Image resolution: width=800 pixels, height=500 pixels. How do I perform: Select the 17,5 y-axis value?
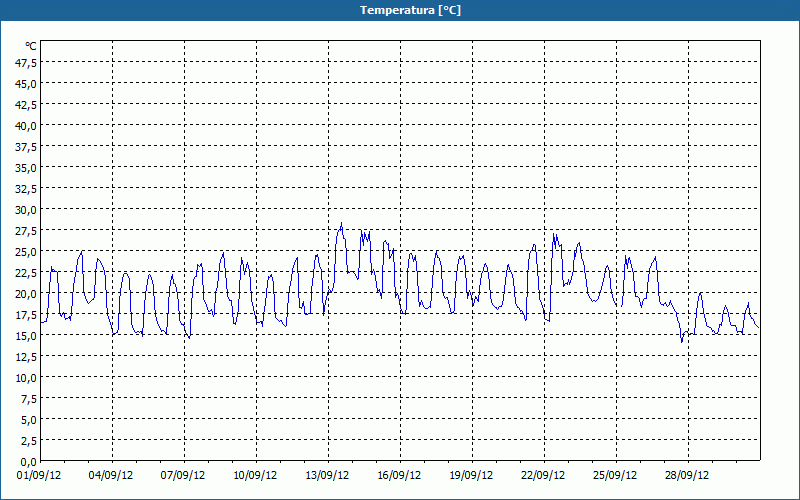tap(27, 315)
